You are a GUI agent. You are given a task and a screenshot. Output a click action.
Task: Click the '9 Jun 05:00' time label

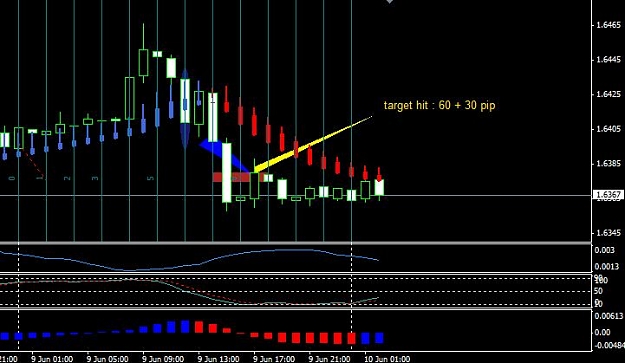click(107, 359)
